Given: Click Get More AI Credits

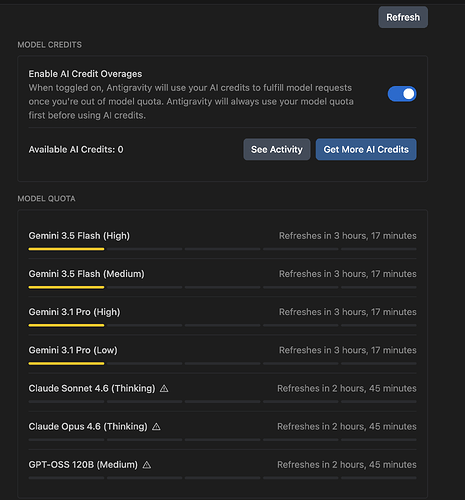Looking at the screenshot, I should pos(366,149).
